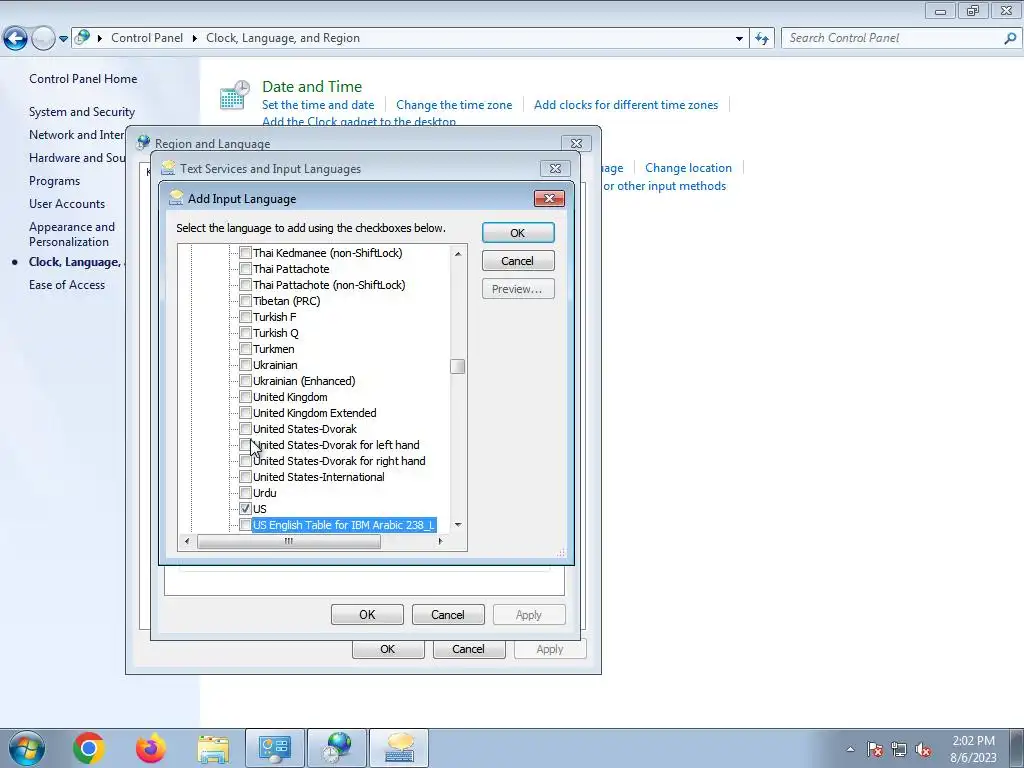Image resolution: width=1024 pixels, height=768 pixels.
Task: Click the search magnifier icon
Action: pyautogui.click(x=1010, y=39)
